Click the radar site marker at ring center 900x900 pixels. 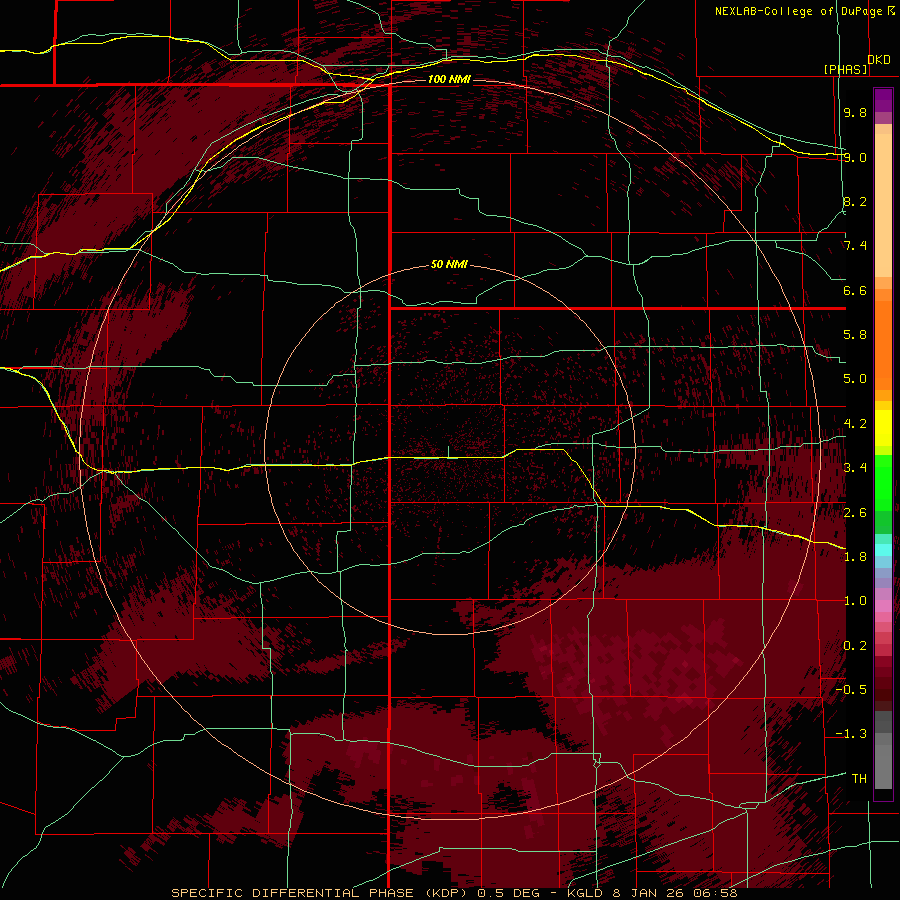(449, 452)
